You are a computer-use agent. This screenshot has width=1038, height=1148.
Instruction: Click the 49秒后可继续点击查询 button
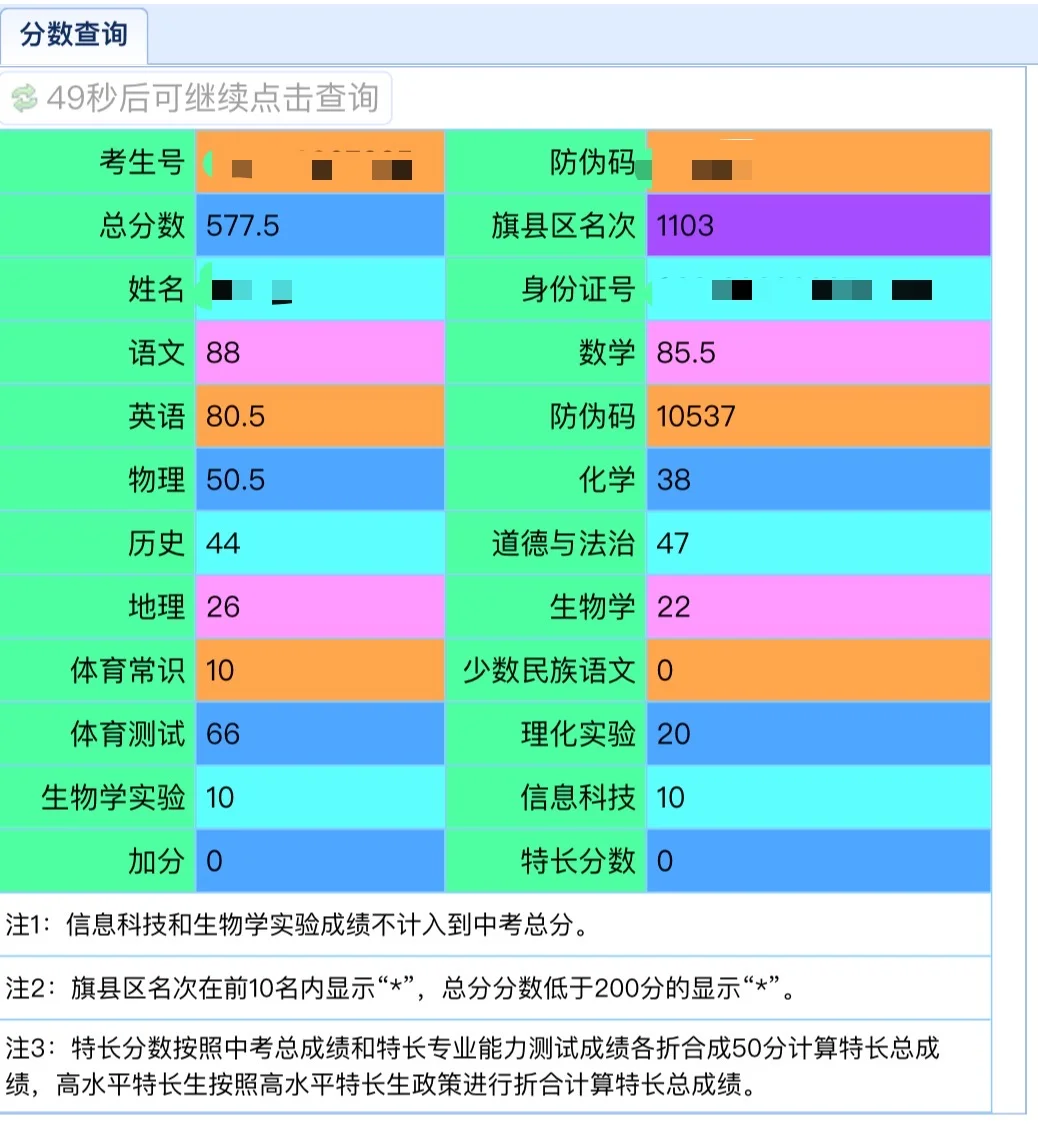pyautogui.click(x=196, y=97)
